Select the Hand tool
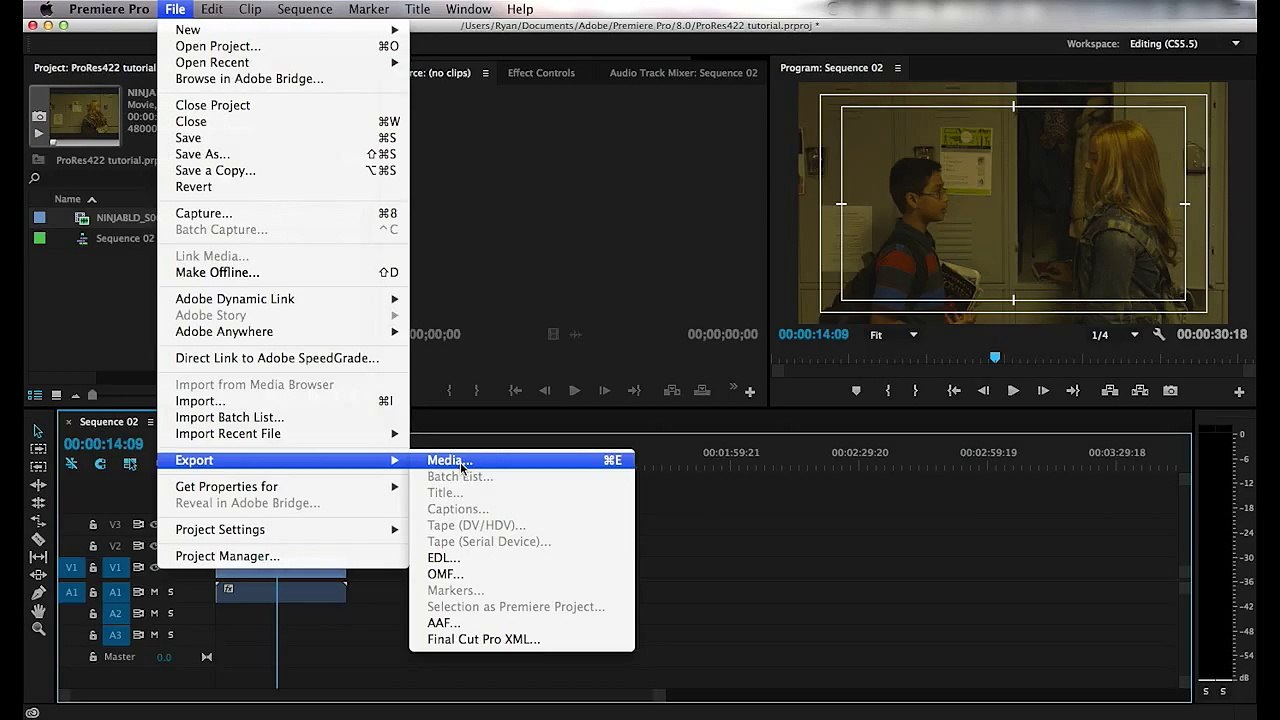The image size is (1280, 720). [38, 611]
